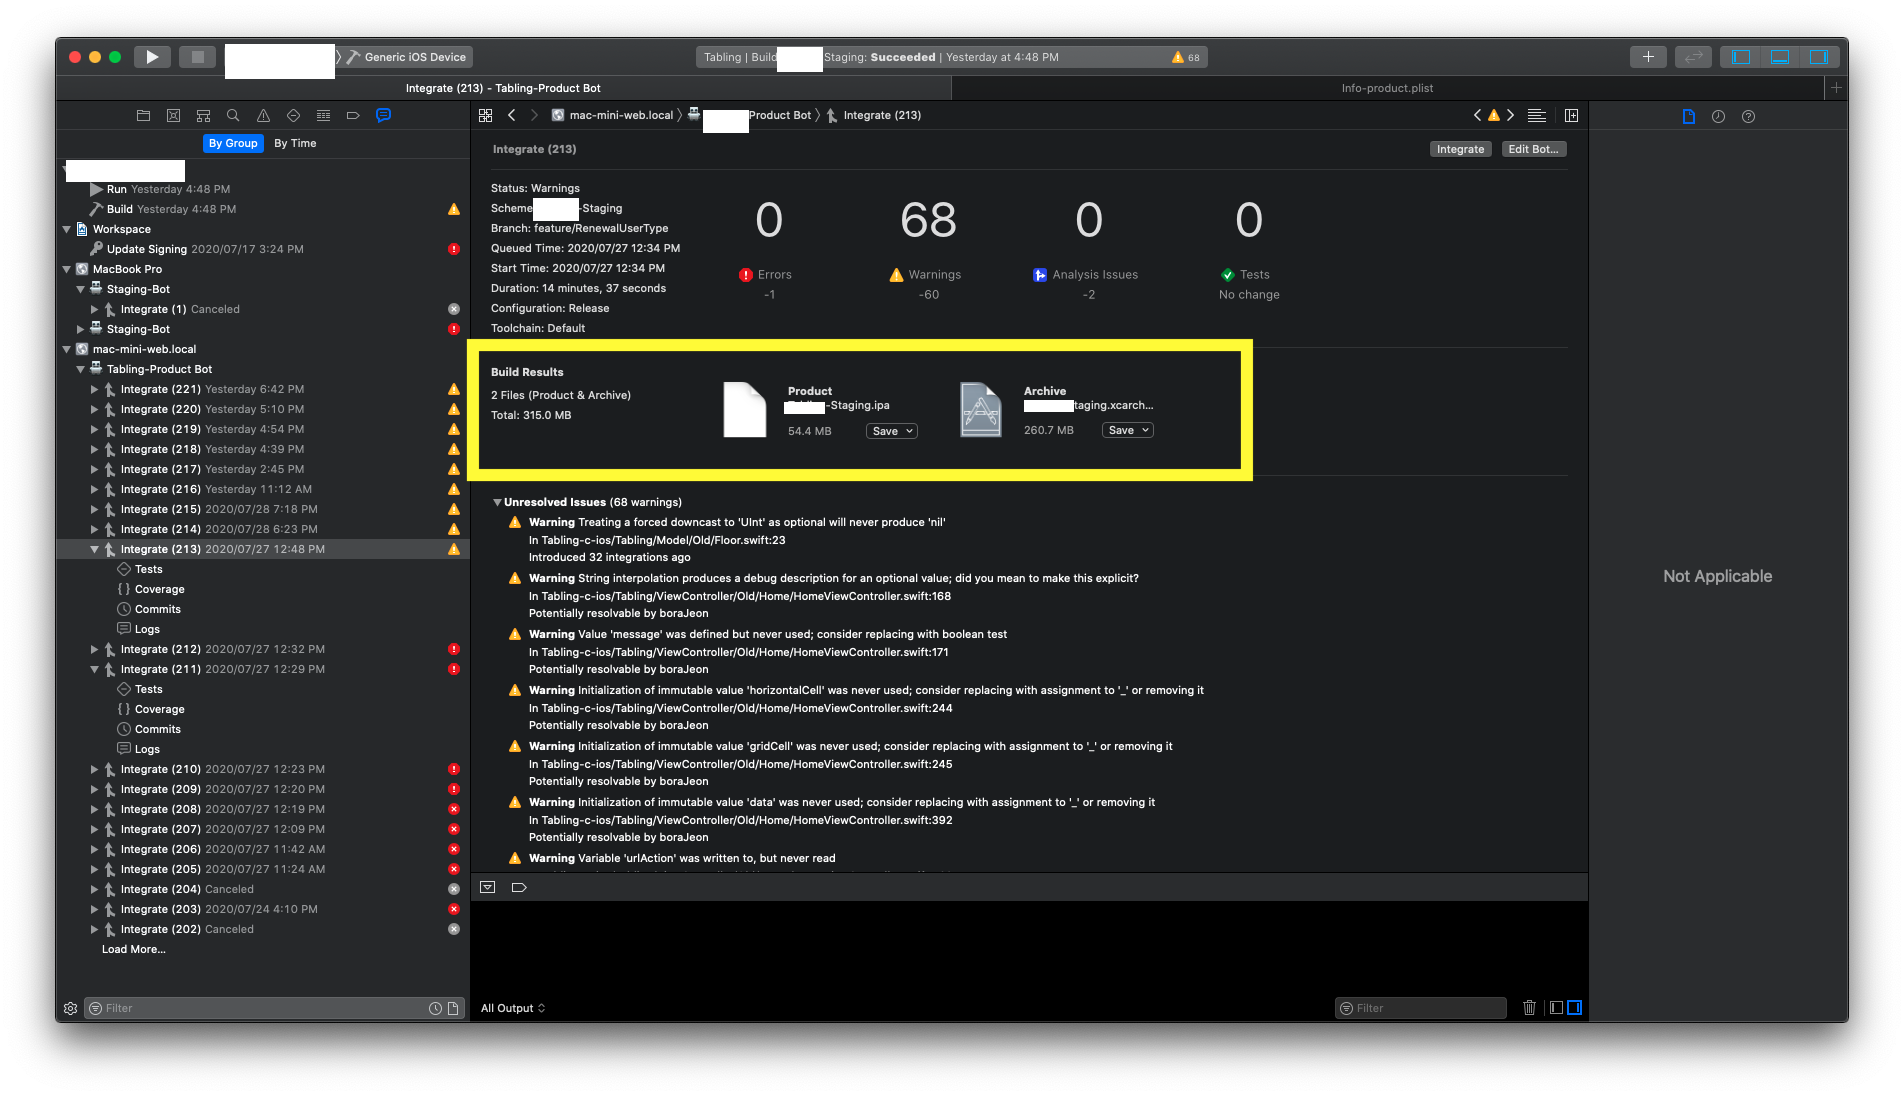1904x1096 pixels.
Task: Click the Product ipa file thumbnail
Action: (x=745, y=410)
